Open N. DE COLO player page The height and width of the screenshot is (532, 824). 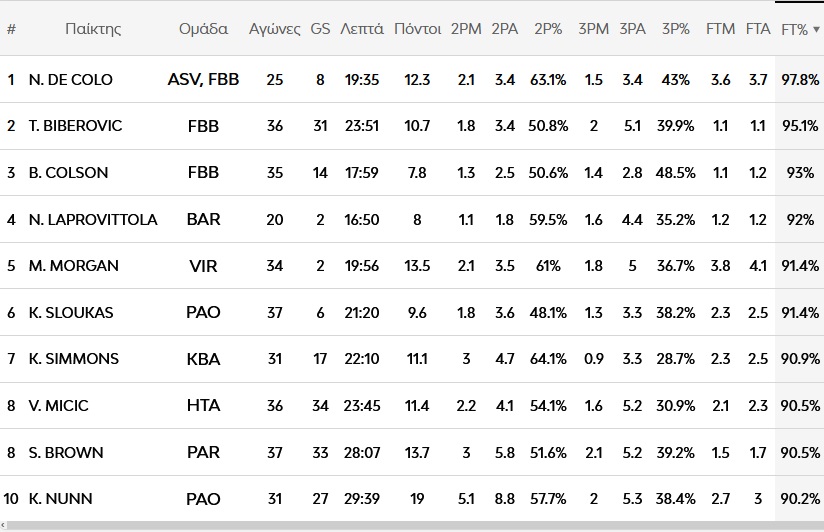click(x=71, y=80)
